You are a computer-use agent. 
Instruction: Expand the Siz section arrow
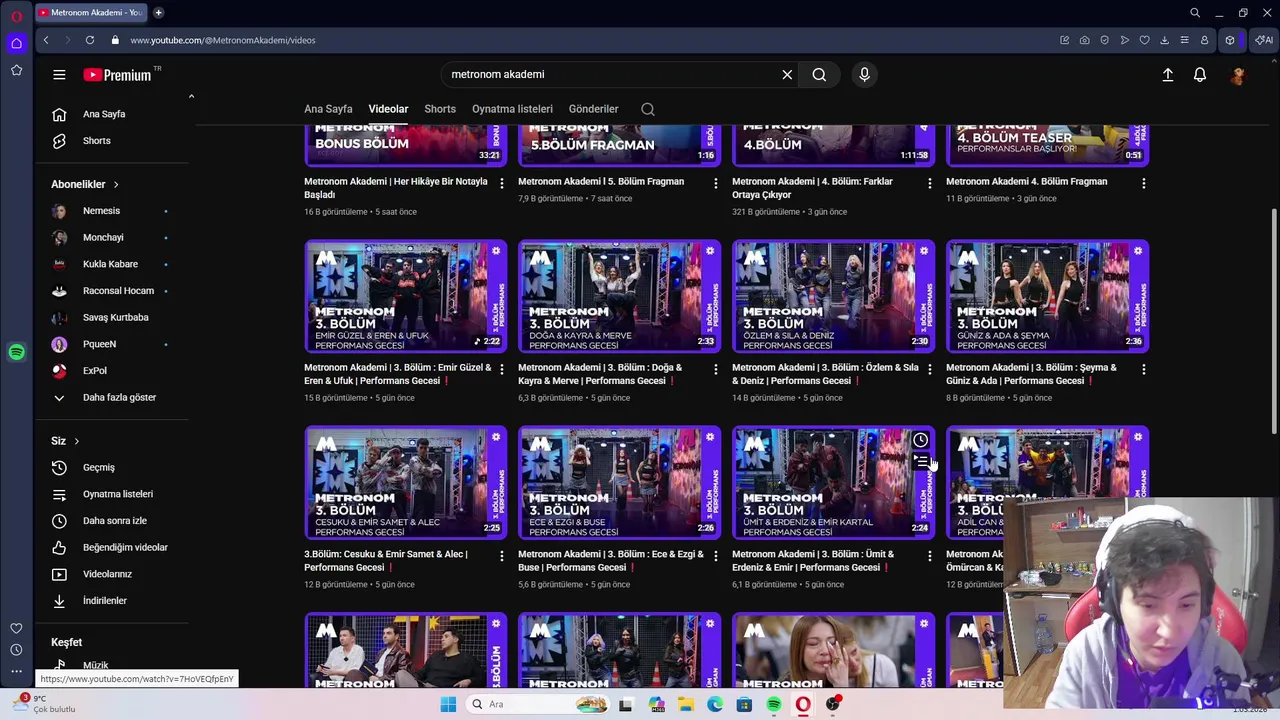(76, 441)
